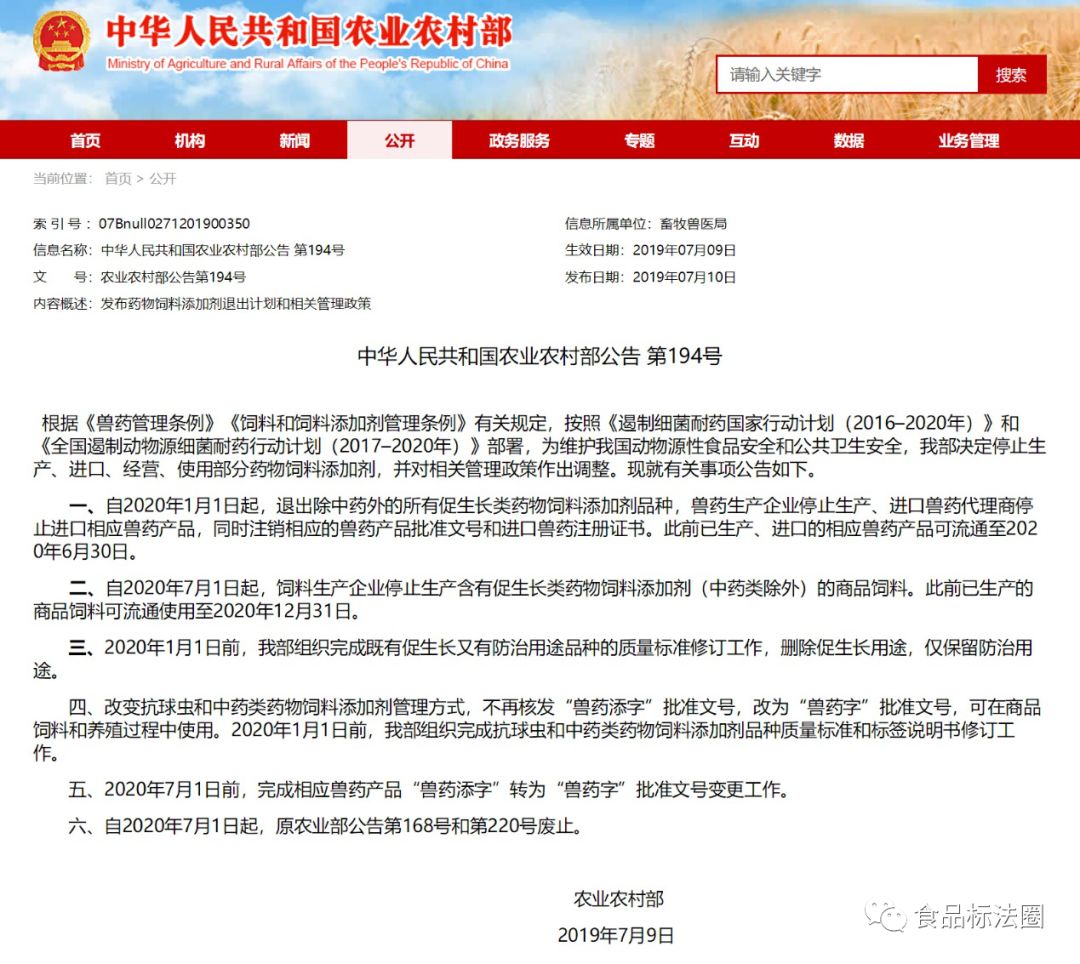Select the 信息所属单位 value 畜牧兽医局
The width and height of the screenshot is (1080, 964).
coord(693,223)
